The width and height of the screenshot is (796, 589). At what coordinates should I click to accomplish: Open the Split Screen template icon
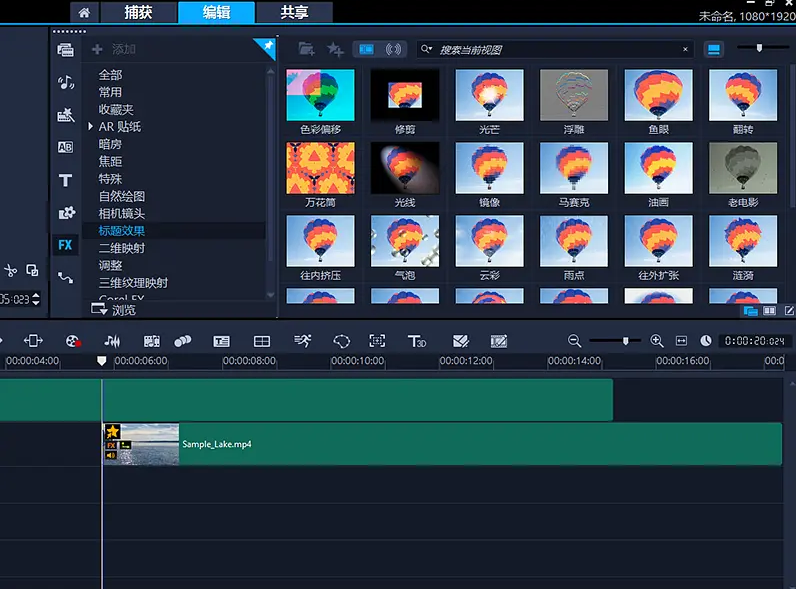pyautogui.click(x=262, y=341)
